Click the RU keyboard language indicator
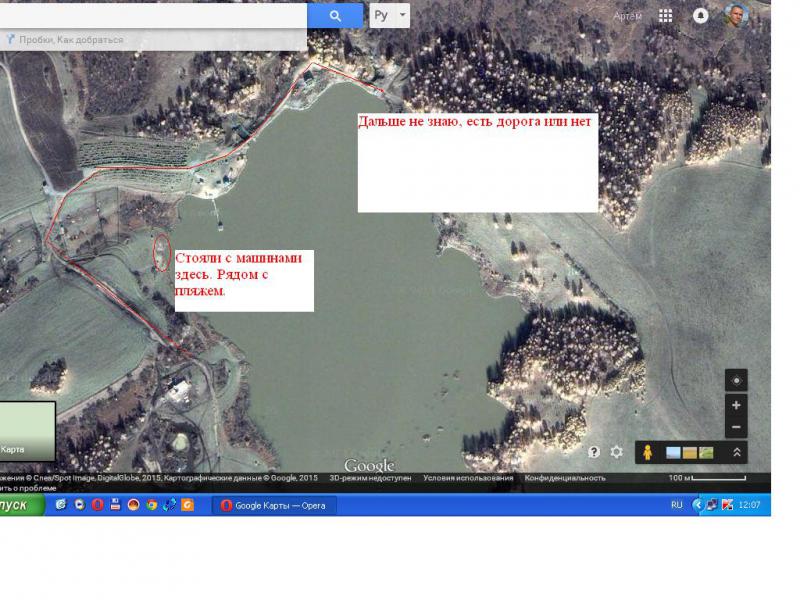This screenshot has height=600, width=800. [677, 505]
